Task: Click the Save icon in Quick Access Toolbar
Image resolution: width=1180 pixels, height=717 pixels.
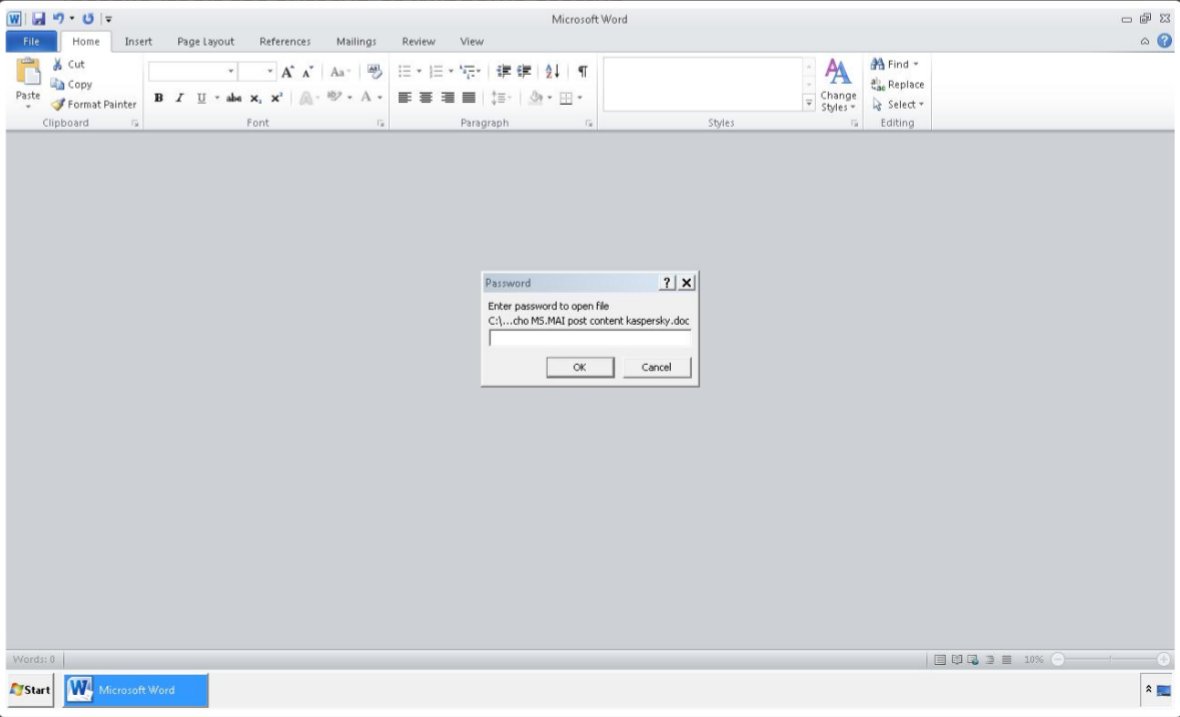Action: pyautogui.click(x=38, y=19)
